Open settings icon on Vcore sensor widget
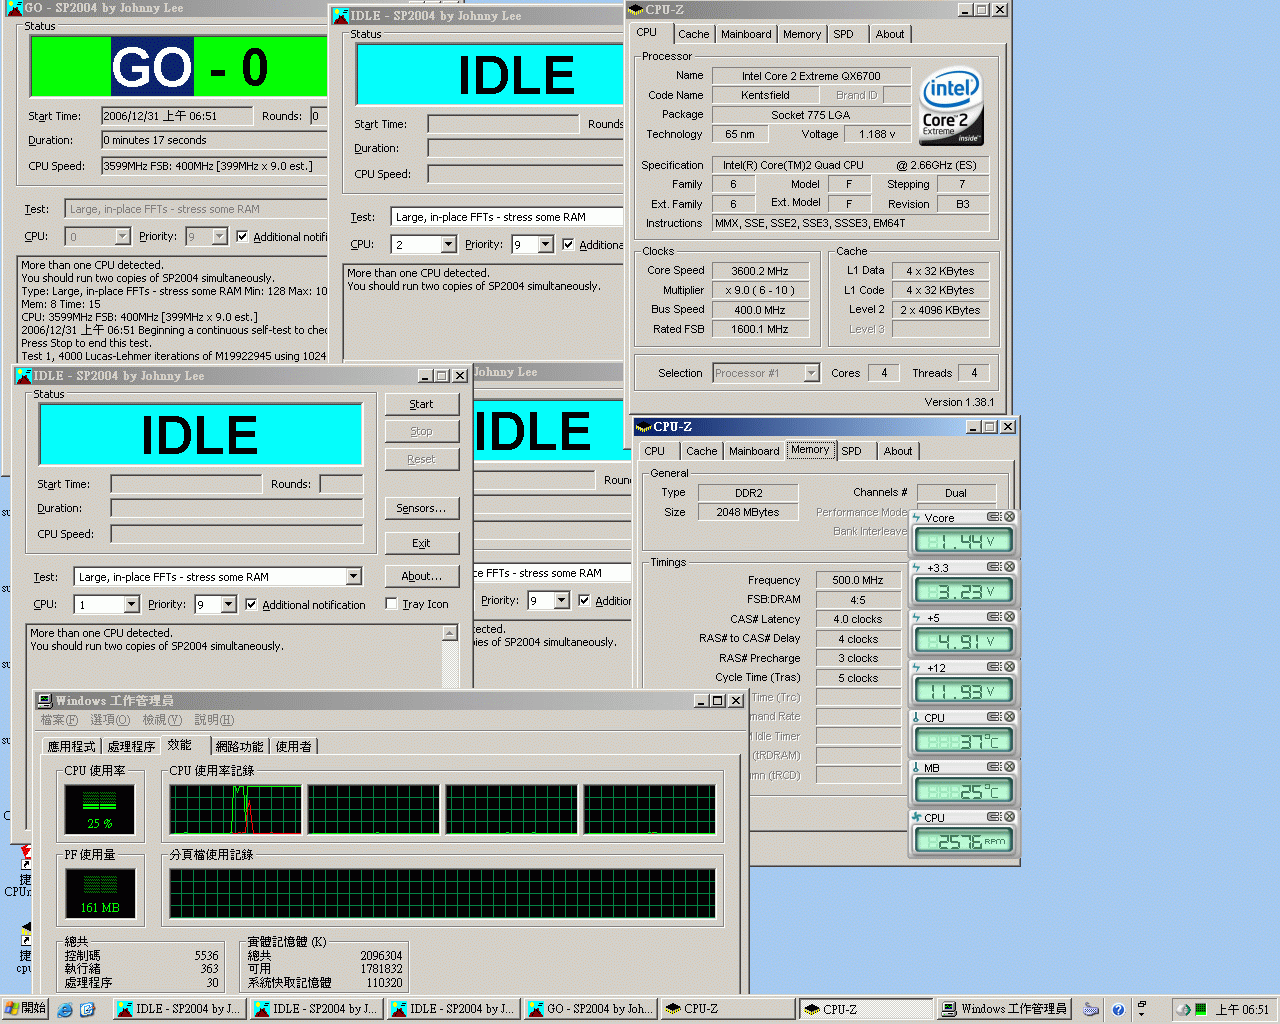 coord(994,517)
